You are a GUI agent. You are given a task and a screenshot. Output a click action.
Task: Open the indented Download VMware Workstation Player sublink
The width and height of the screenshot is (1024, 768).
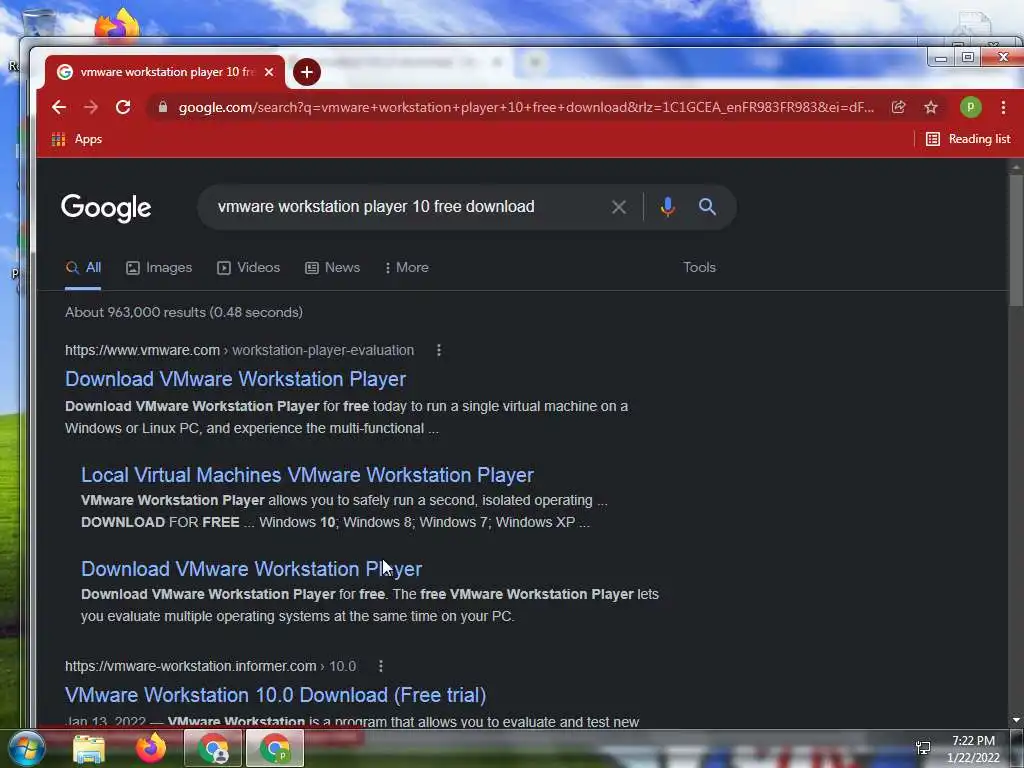click(x=251, y=569)
